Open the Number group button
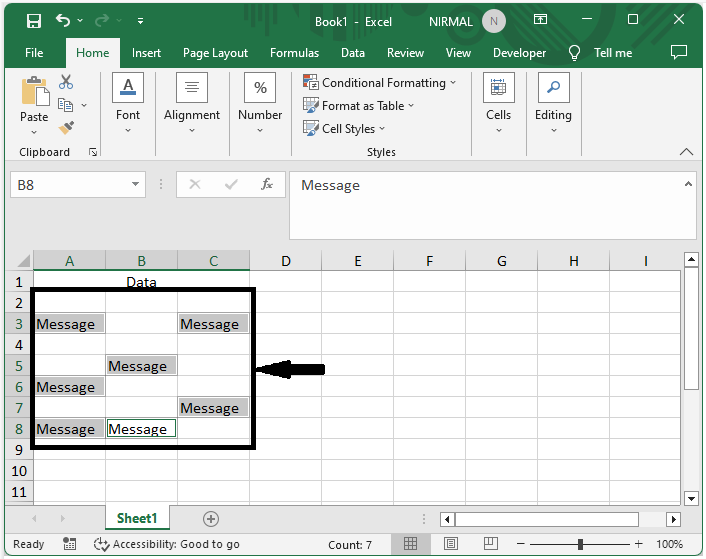 coord(260,104)
